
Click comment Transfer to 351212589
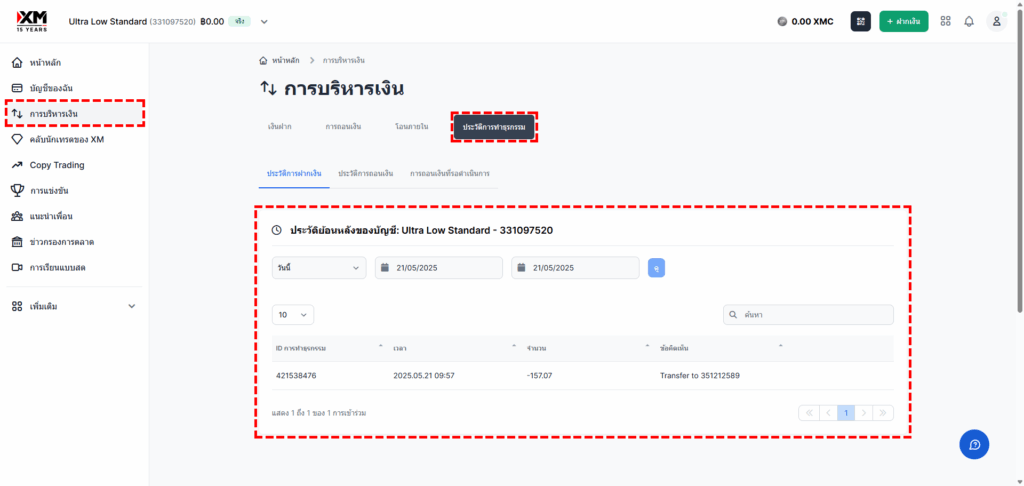699,376
